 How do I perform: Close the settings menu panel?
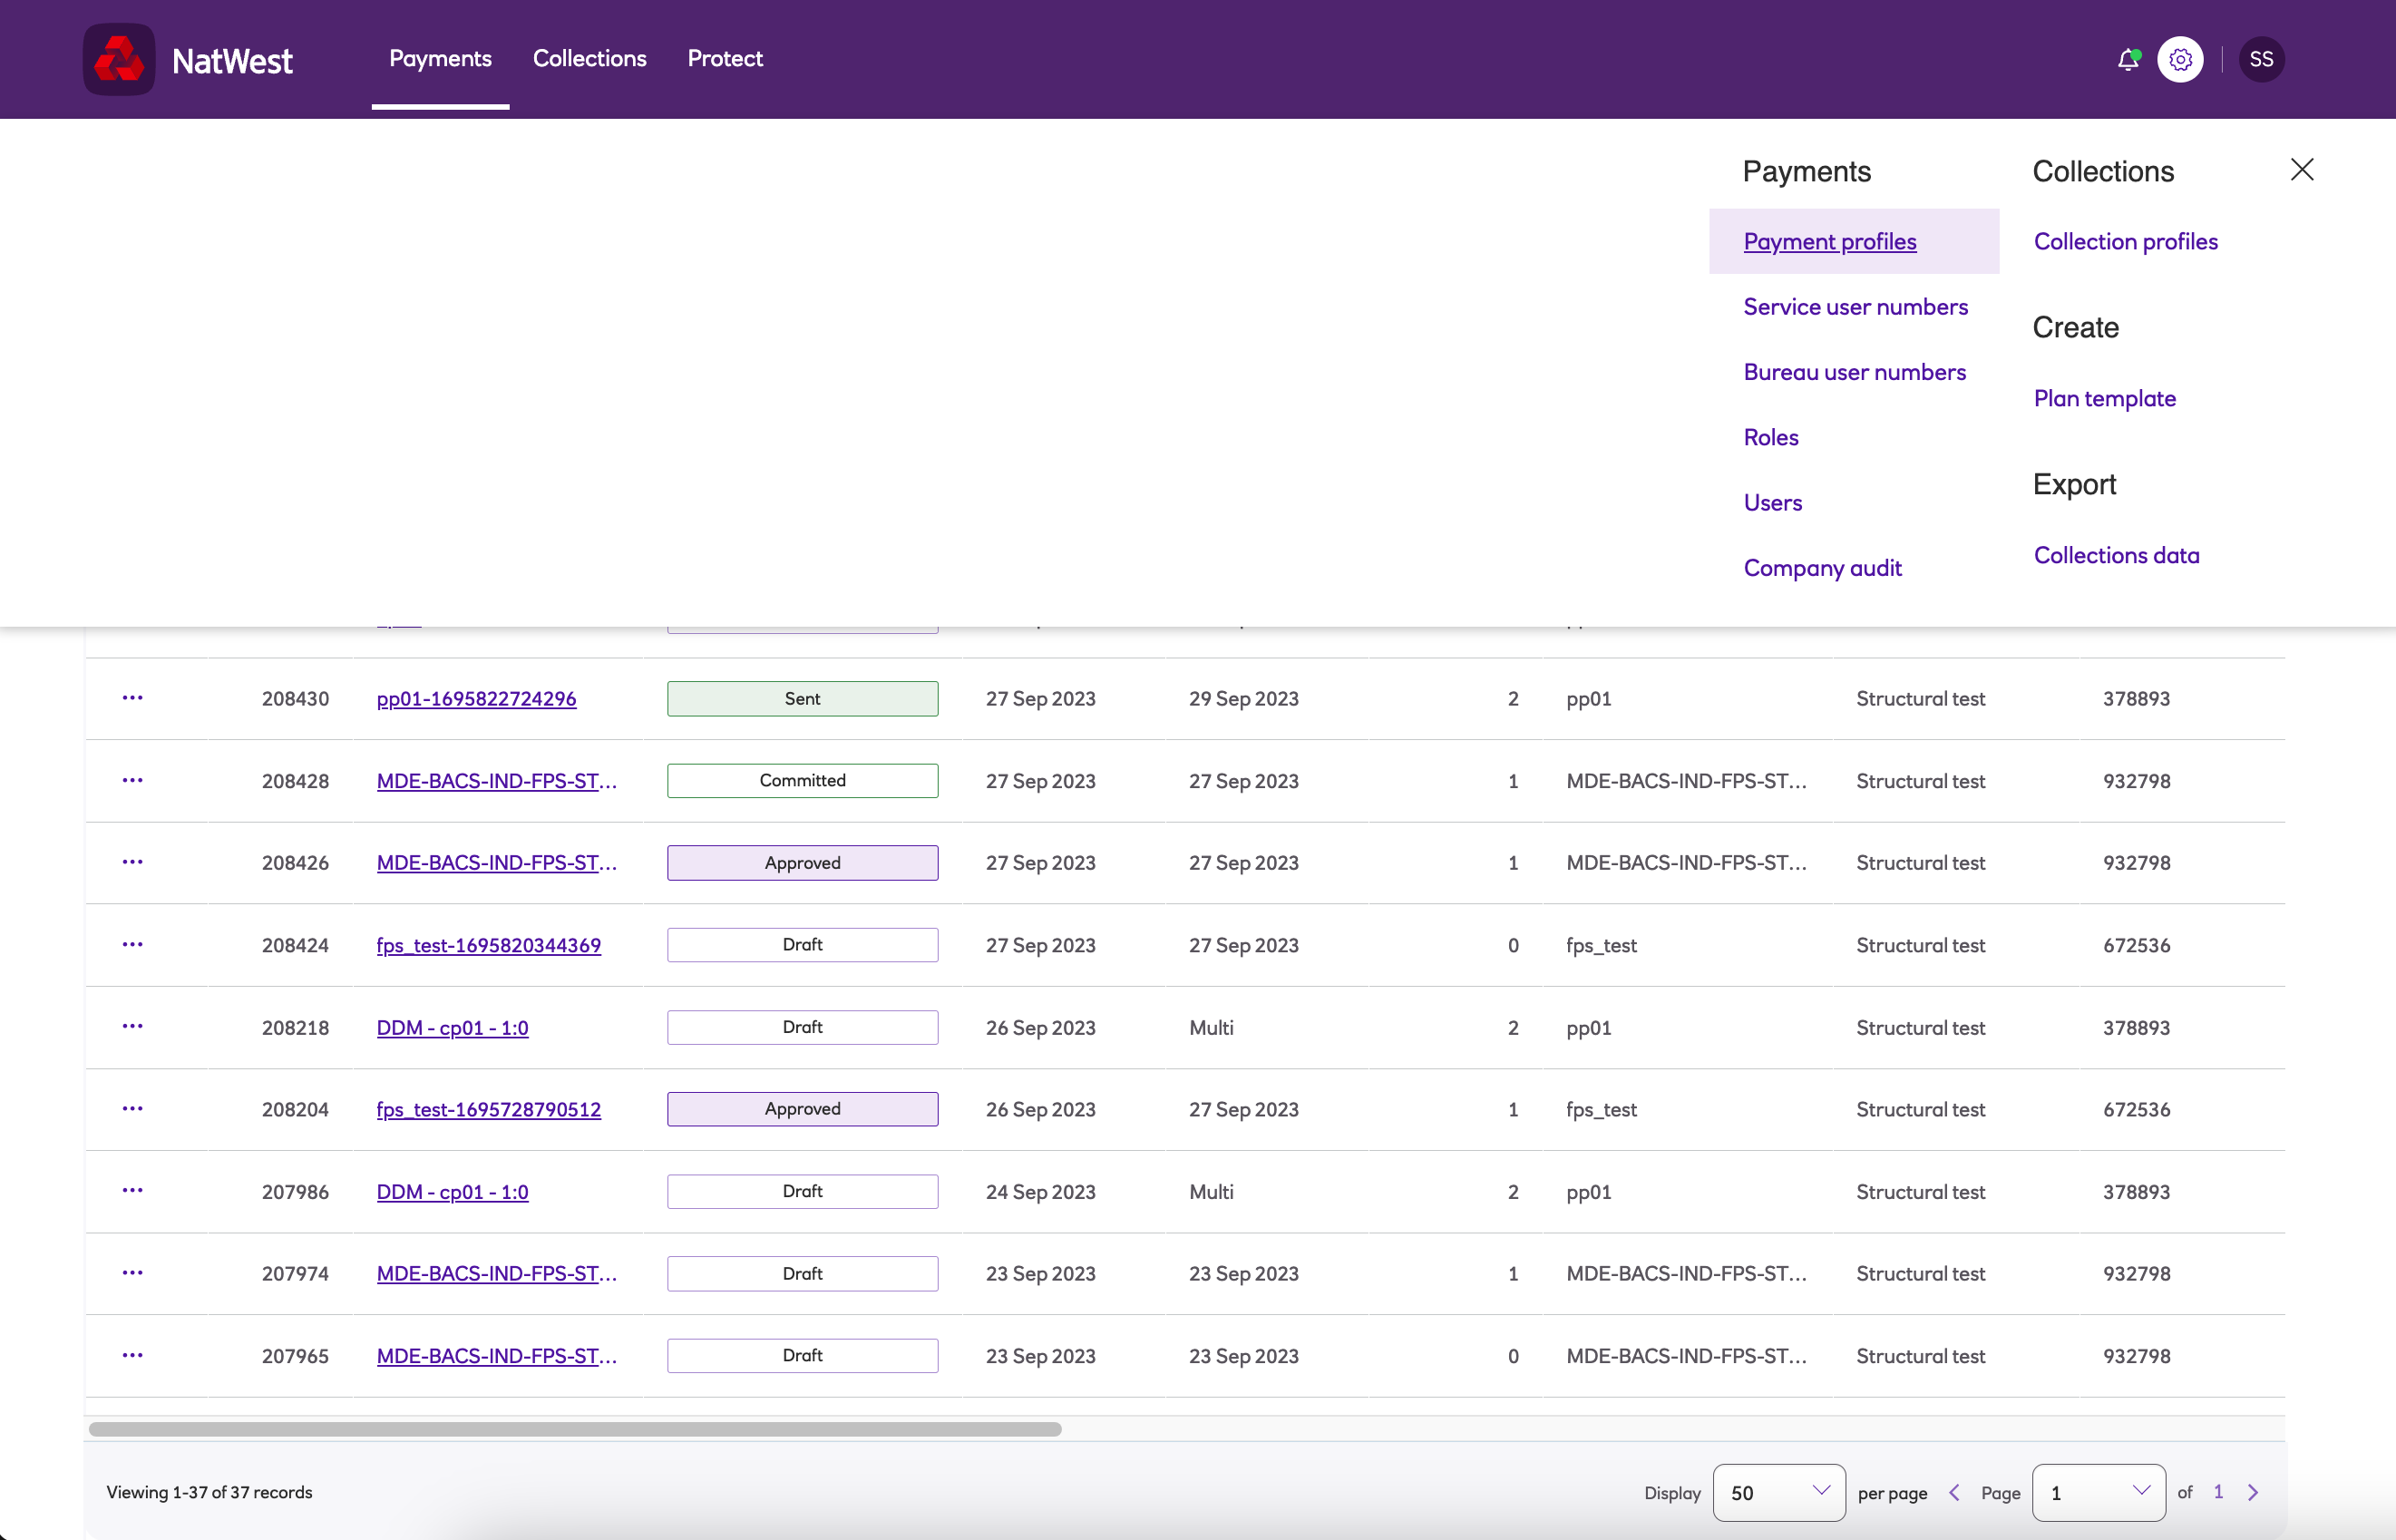pyautogui.click(x=2302, y=170)
